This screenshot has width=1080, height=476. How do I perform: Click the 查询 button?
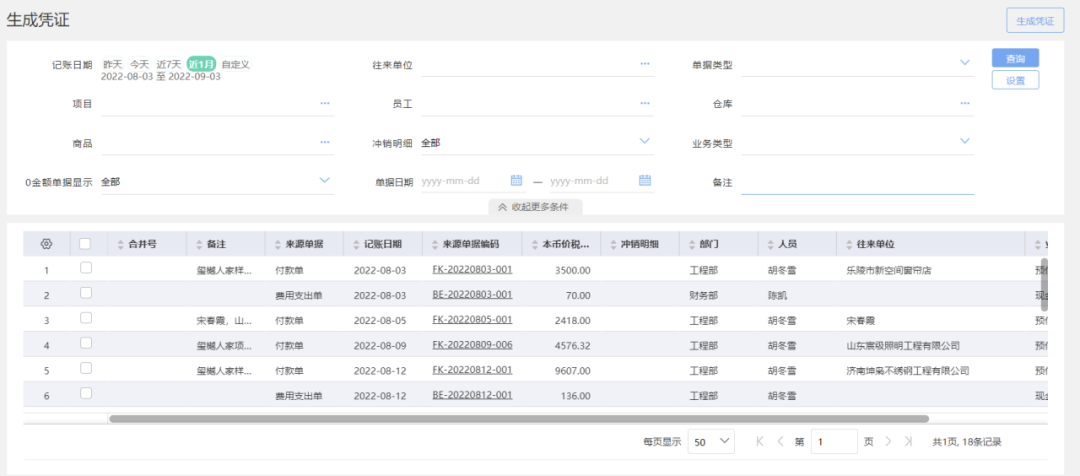pos(1015,59)
